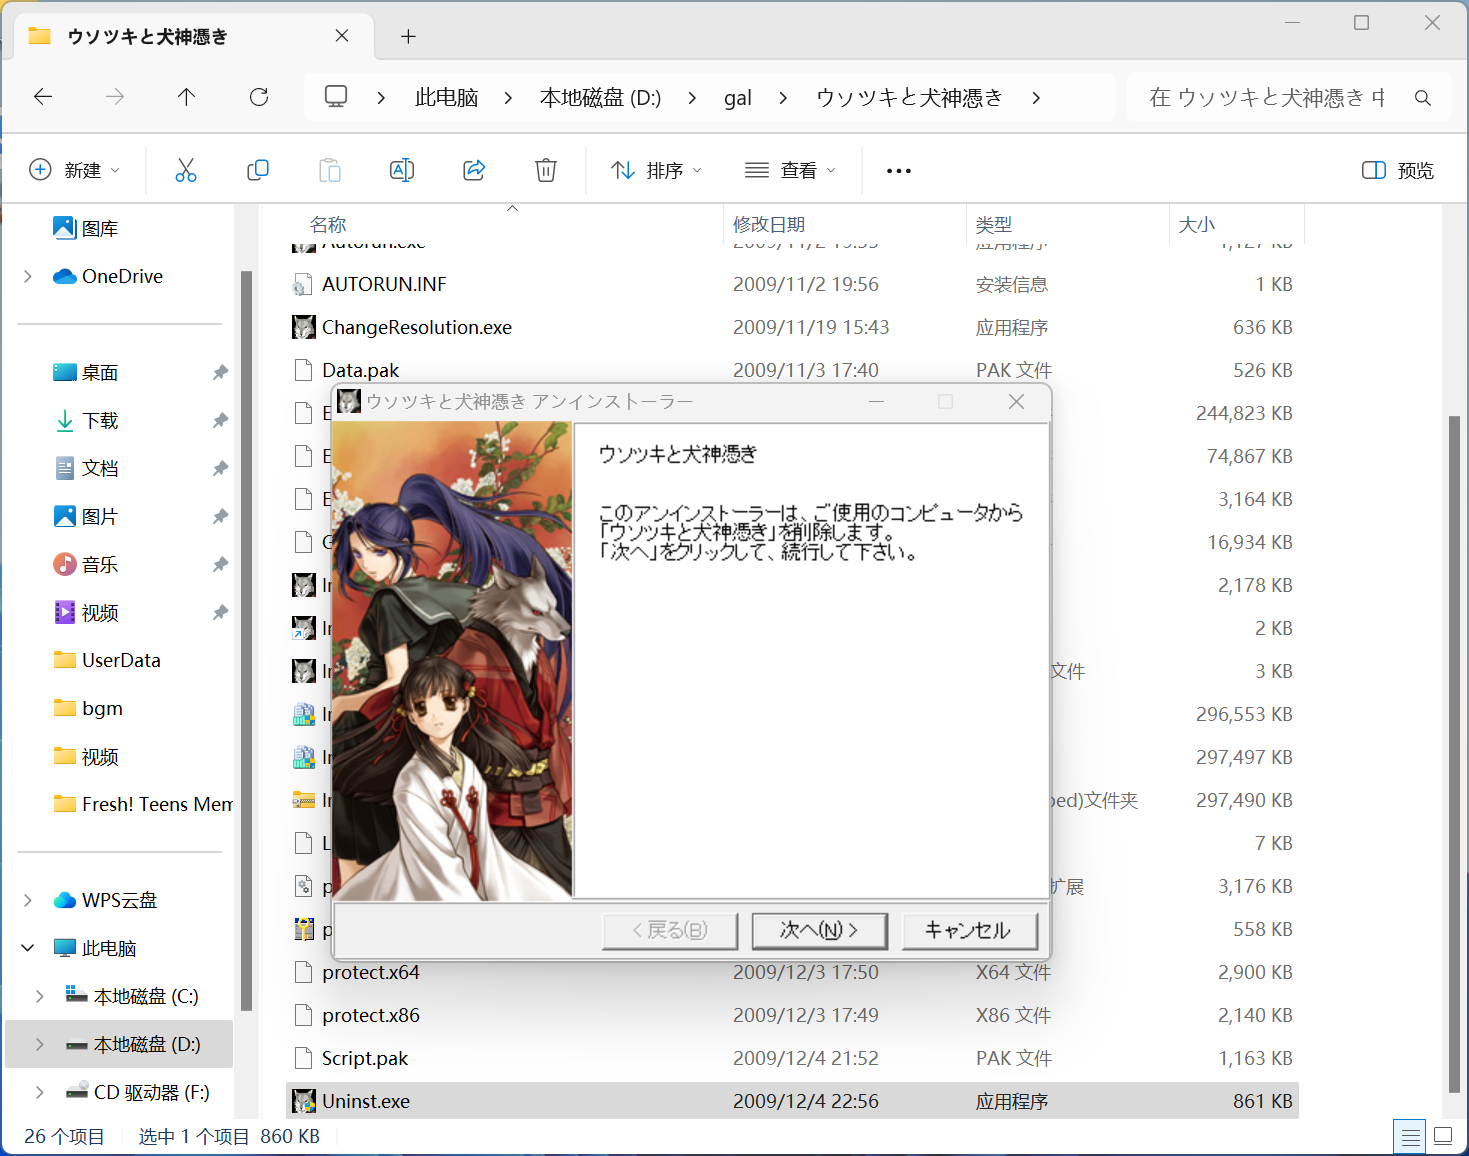Image resolution: width=1469 pixels, height=1156 pixels.
Task: Click the Cut scissors icon
Action: tap(186, 170)
